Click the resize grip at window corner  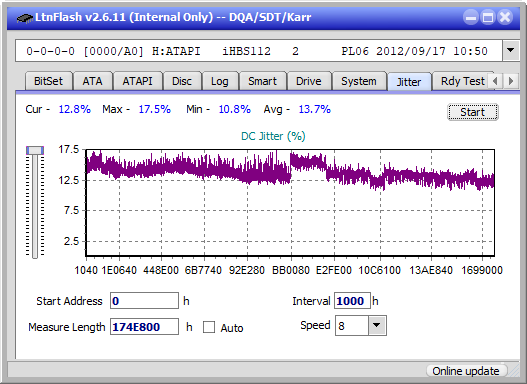[513, 372]
